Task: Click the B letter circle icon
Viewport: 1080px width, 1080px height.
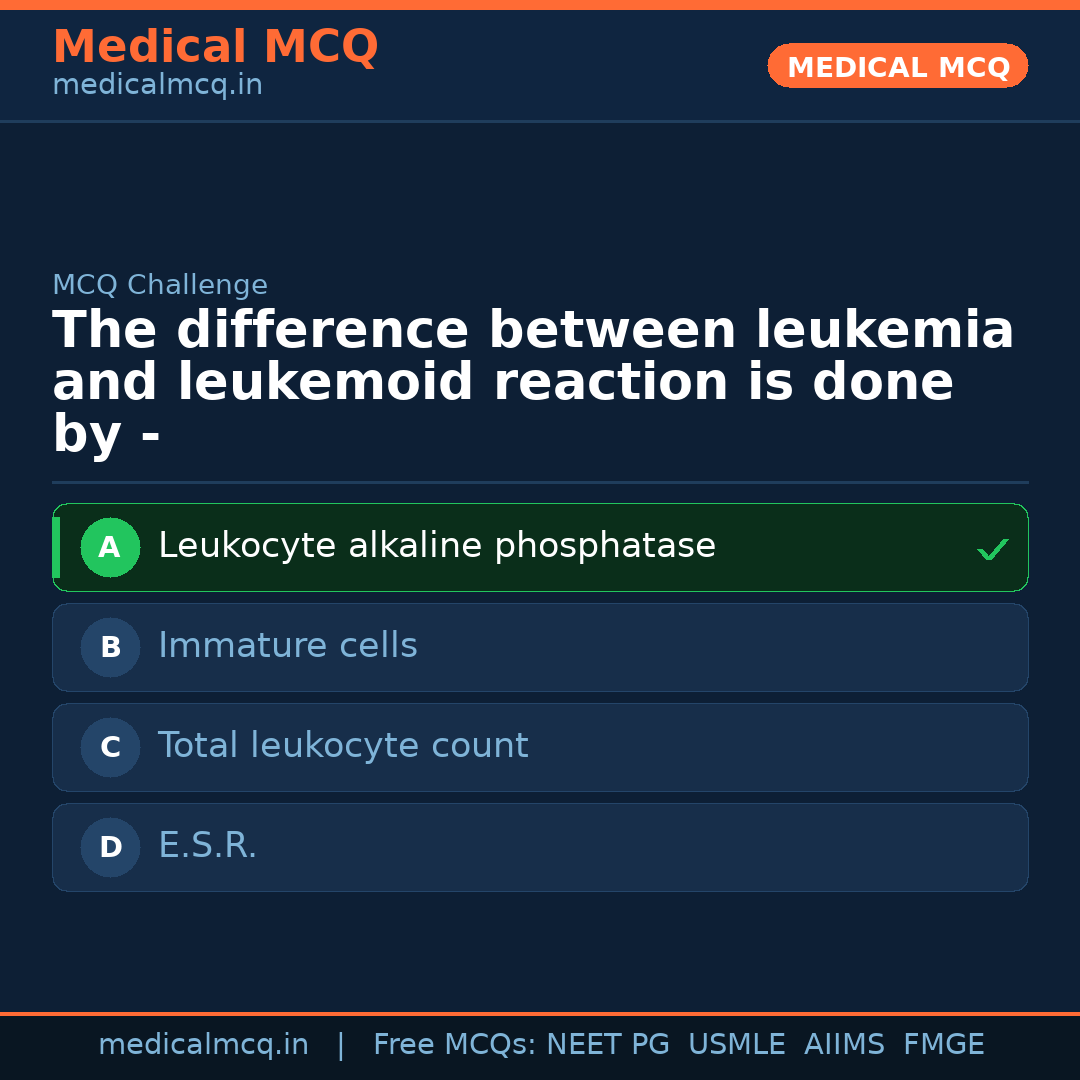Action: (x=110, y=648)
